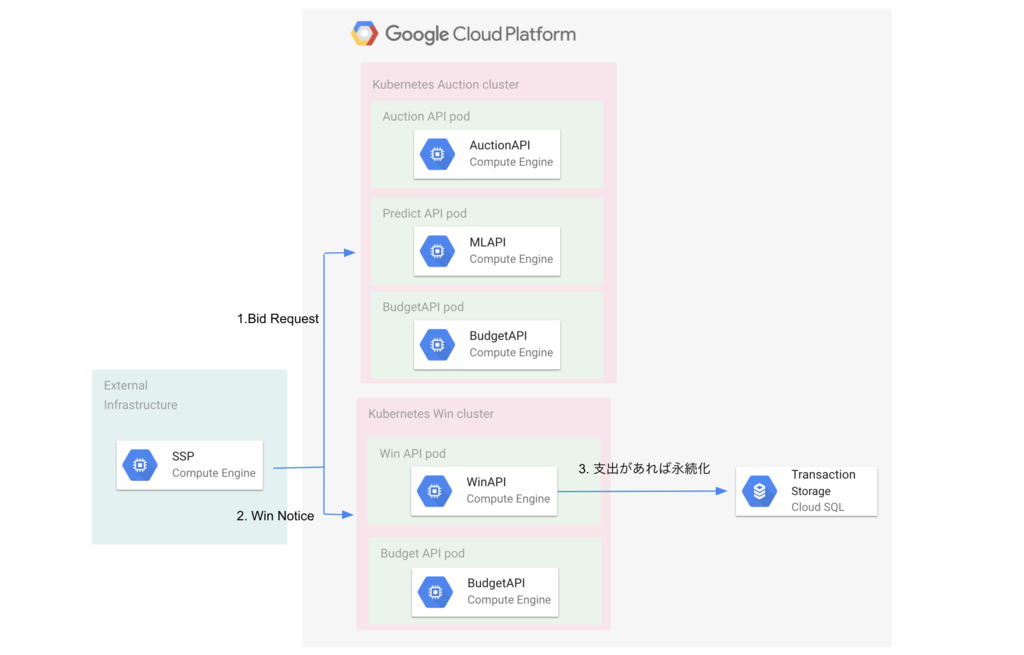Image resolution: width=1024 pixels, height=655 pixels.
Task: Select the AuctionAPI Compute Engine icon
Action: [438, 154]
